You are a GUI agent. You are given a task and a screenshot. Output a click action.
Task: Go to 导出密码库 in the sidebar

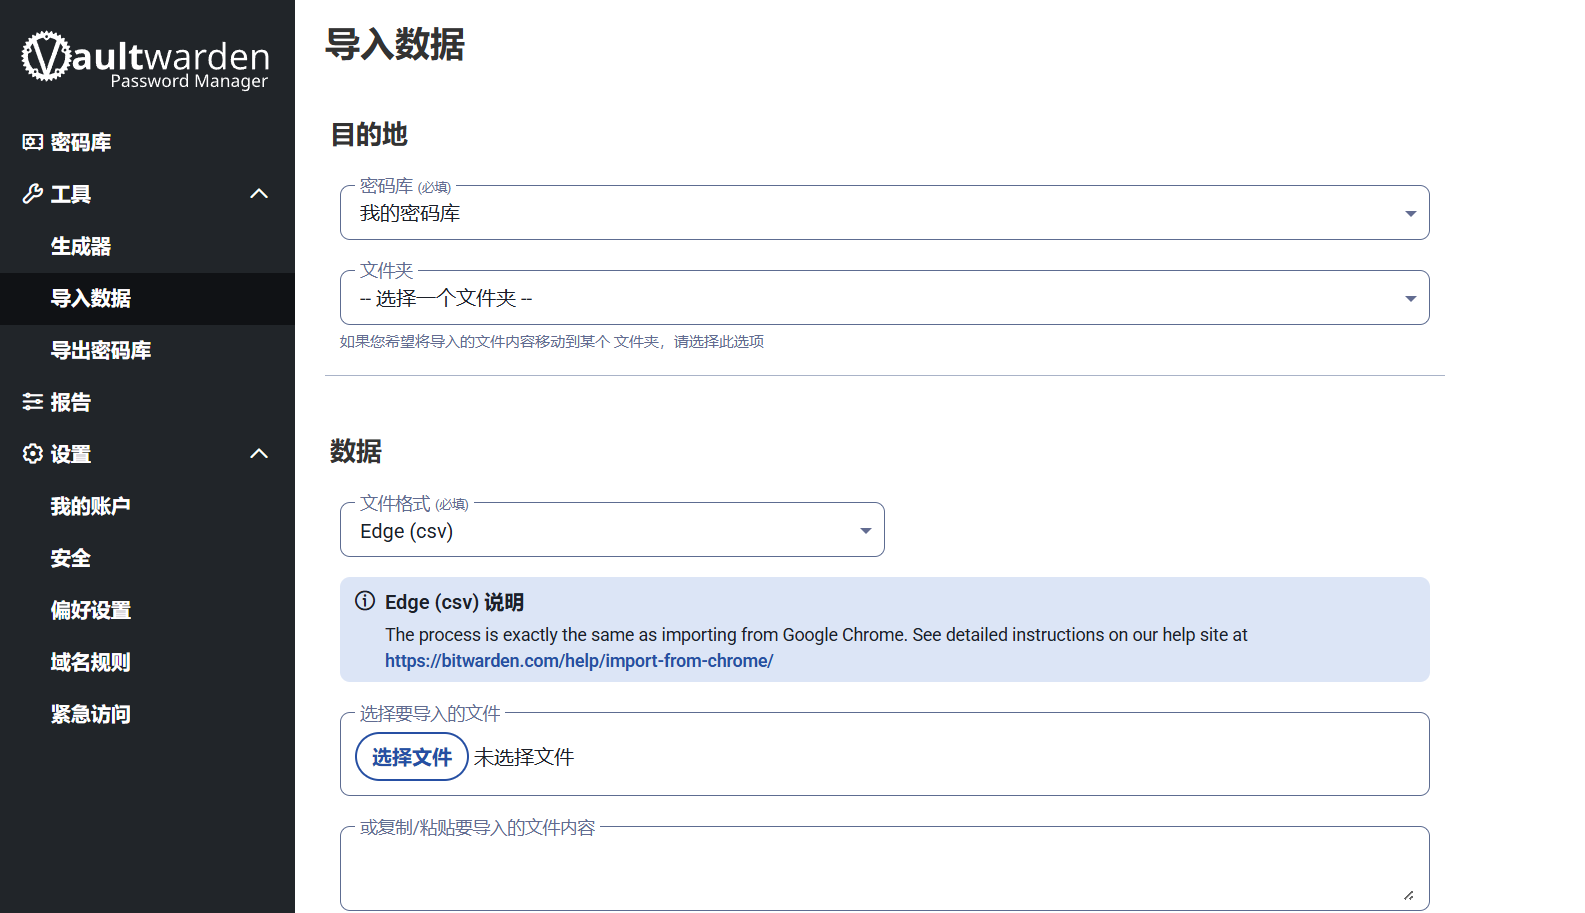[101, 350]
